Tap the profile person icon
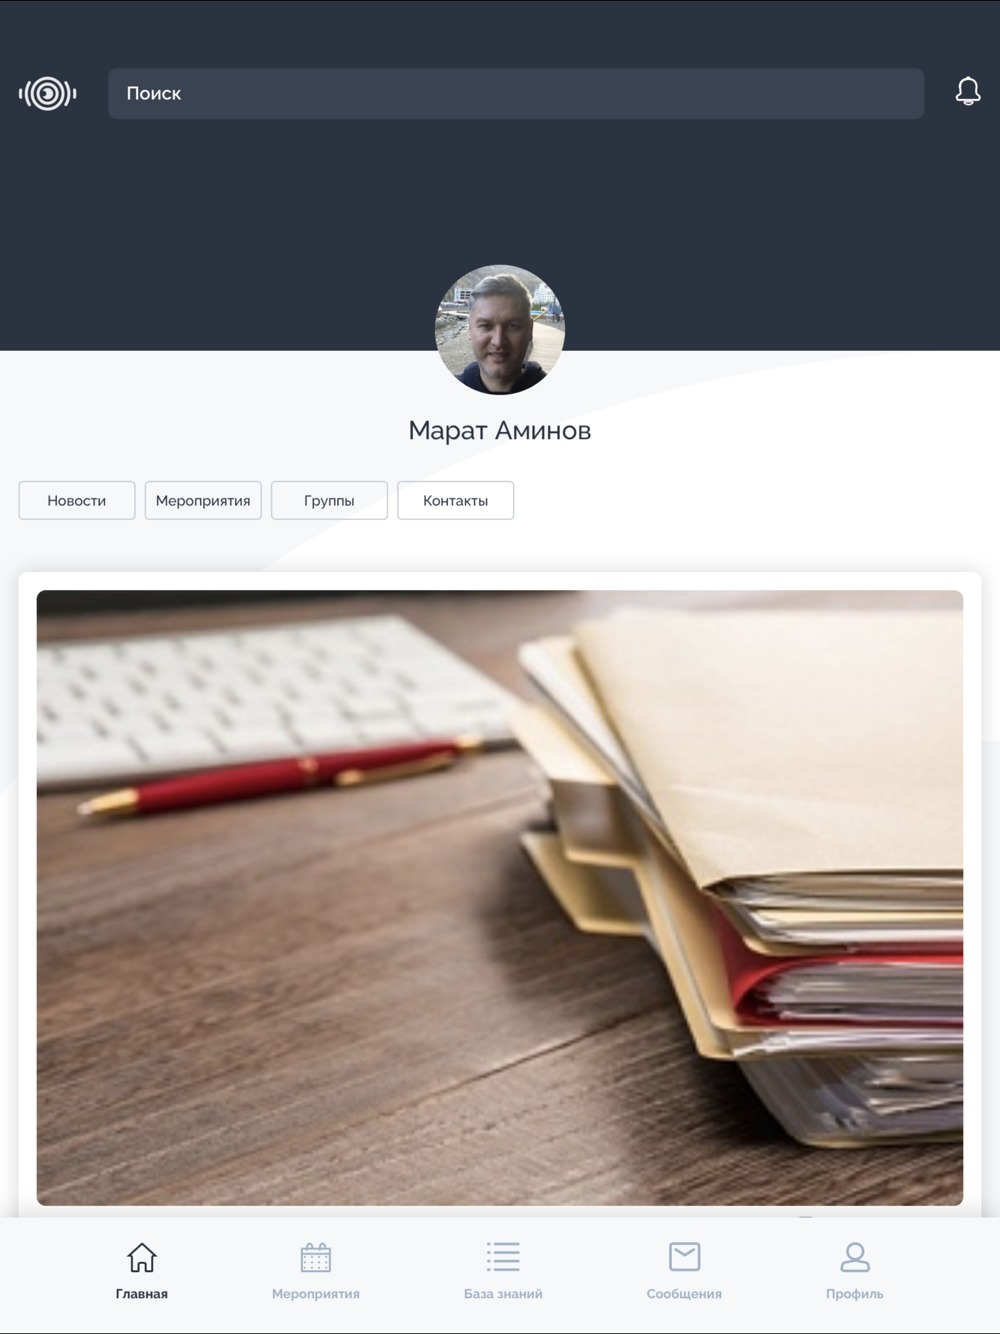This screenshot has width=1000, height=1334. pos(855,1257)
